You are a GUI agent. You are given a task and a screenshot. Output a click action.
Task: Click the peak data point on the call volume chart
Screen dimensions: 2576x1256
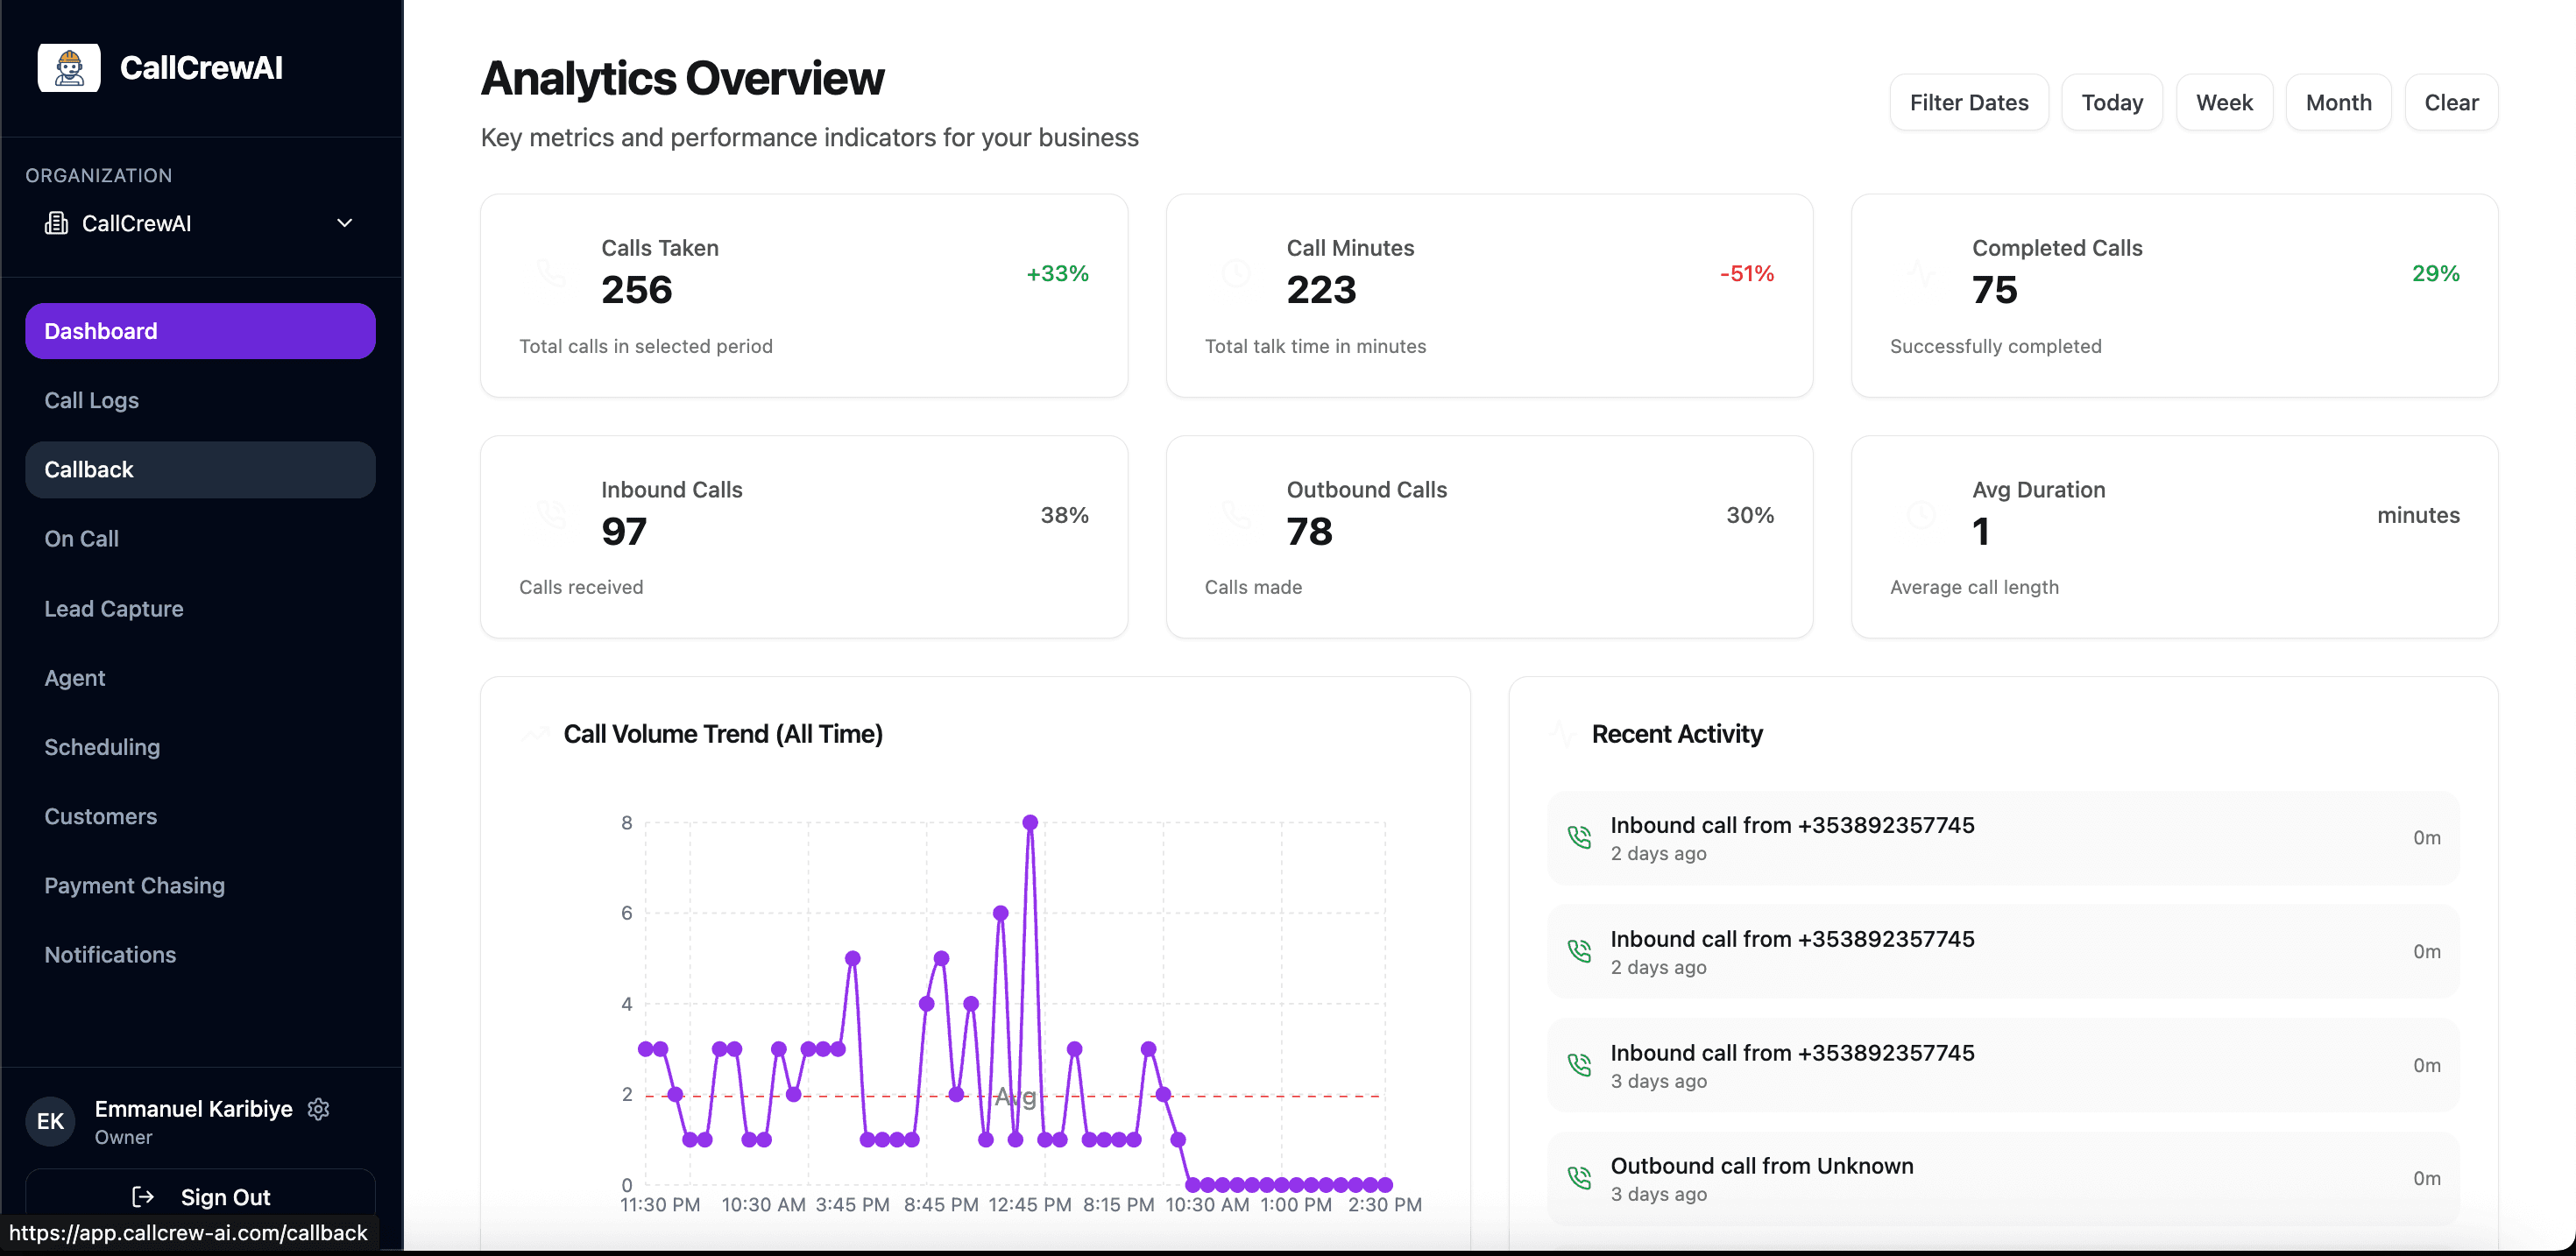point(1030,822)
